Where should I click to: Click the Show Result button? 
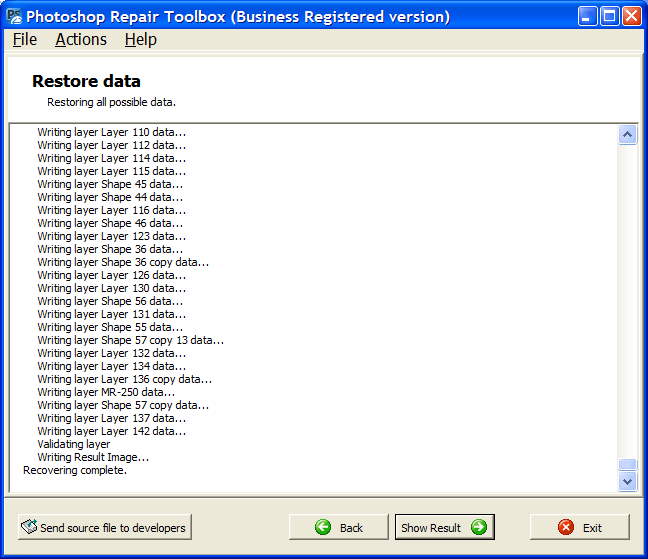pyautogui.click(x=445, y=527)
